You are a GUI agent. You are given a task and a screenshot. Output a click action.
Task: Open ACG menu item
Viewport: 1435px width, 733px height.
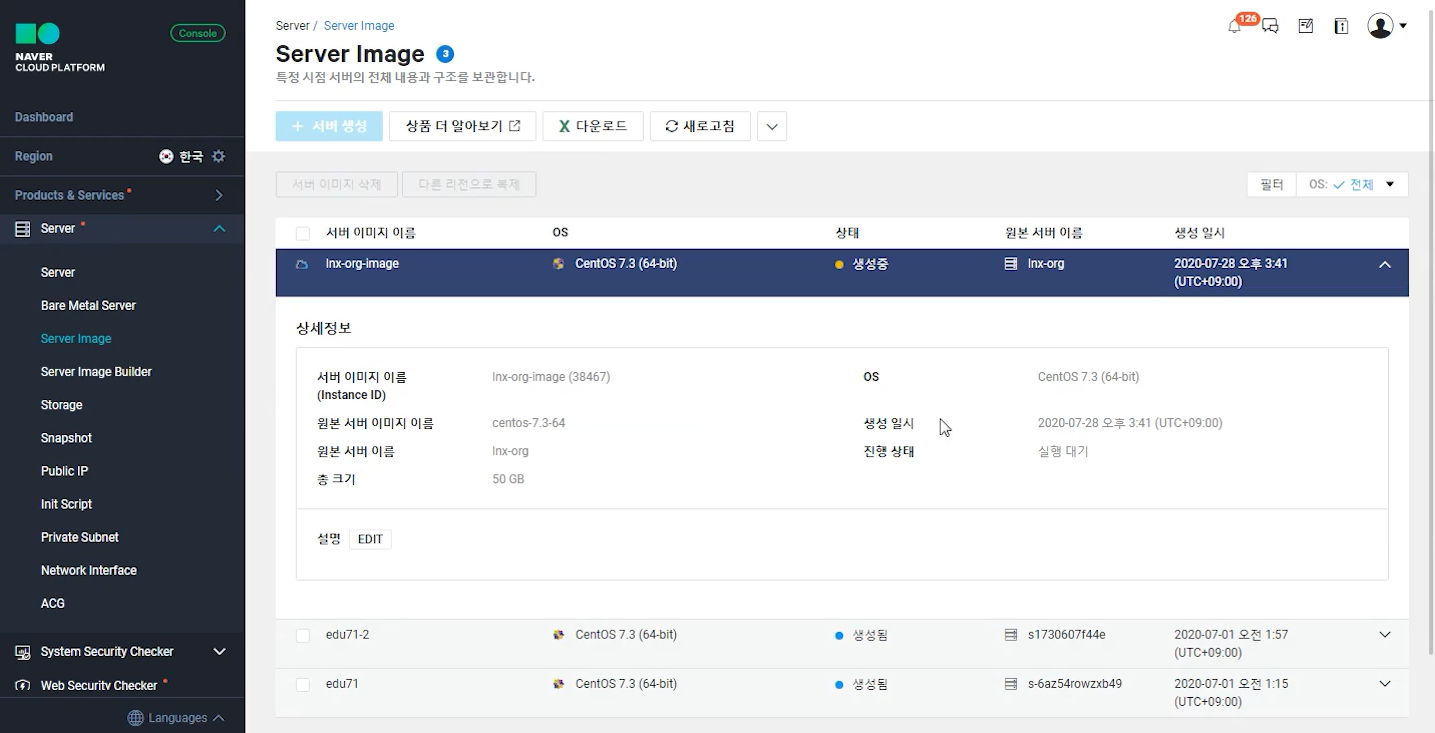[x=53, y=604]
